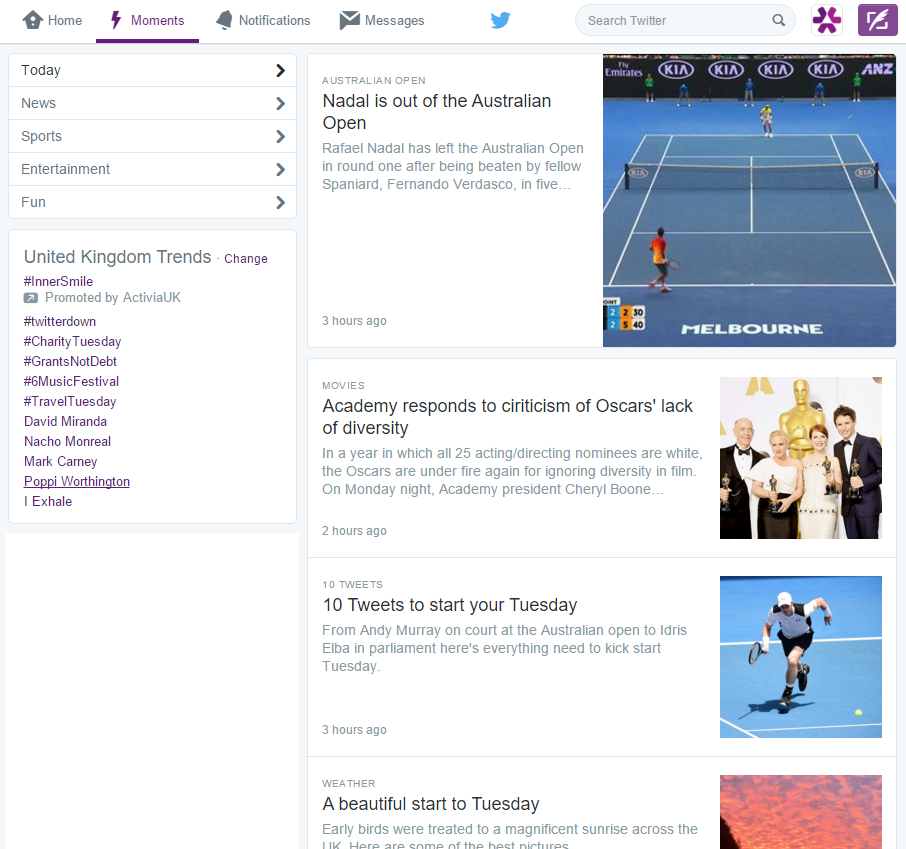Click the sunrise story description text

[x=510, y=837]
